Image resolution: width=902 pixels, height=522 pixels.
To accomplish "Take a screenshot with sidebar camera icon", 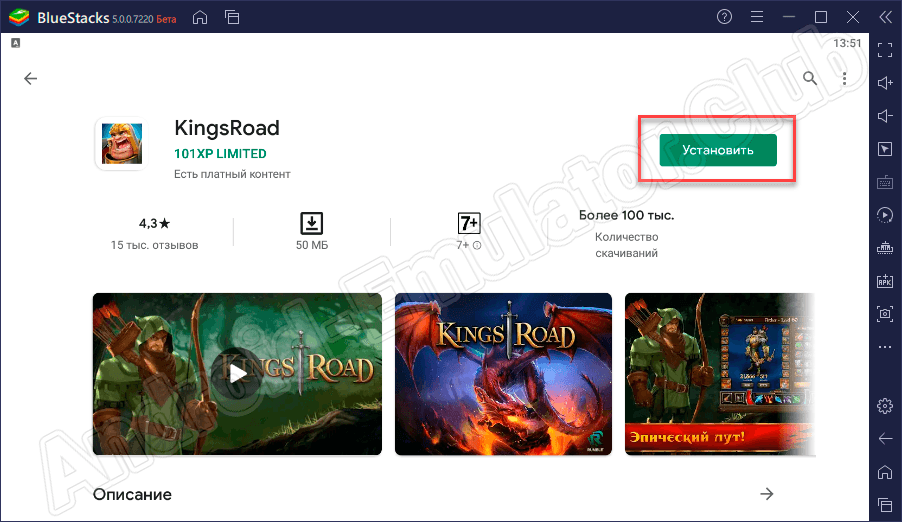I will (884, 313).
